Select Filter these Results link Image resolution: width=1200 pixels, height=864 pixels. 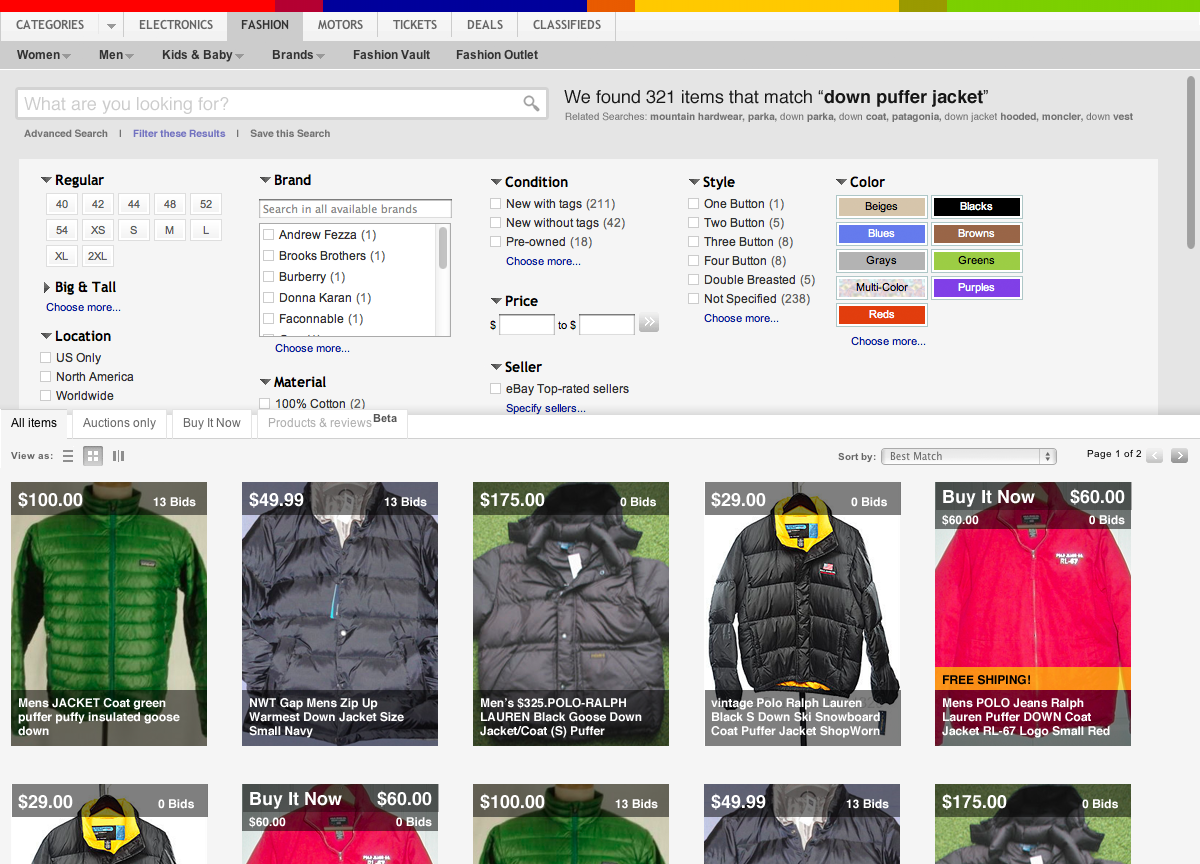(179, 134)
